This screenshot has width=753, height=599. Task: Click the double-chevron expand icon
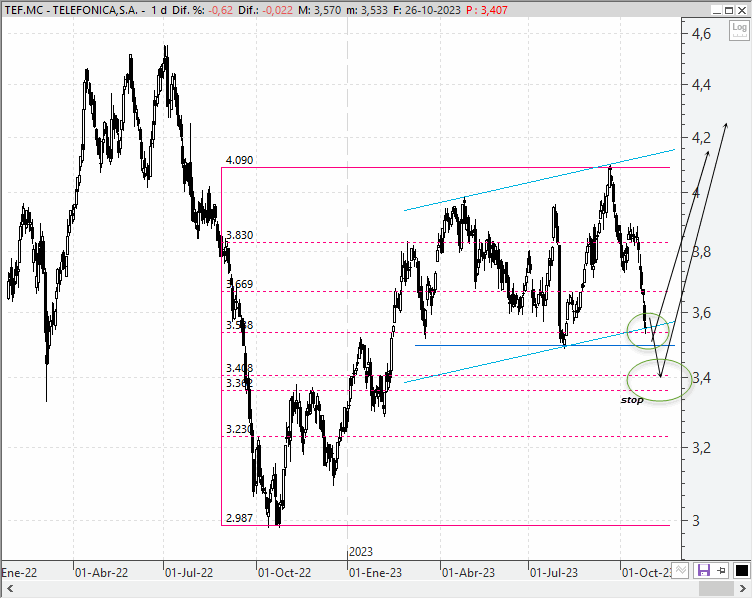(x=680, y=571)
